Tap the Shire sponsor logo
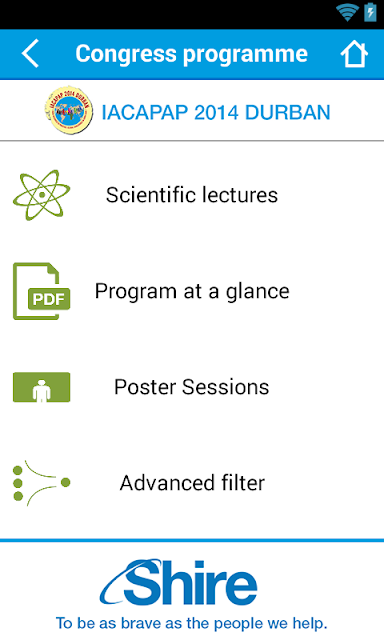Image resolution: width=384 pixels, height=640 pixels. pyautogui.click(x=178, y=582)
